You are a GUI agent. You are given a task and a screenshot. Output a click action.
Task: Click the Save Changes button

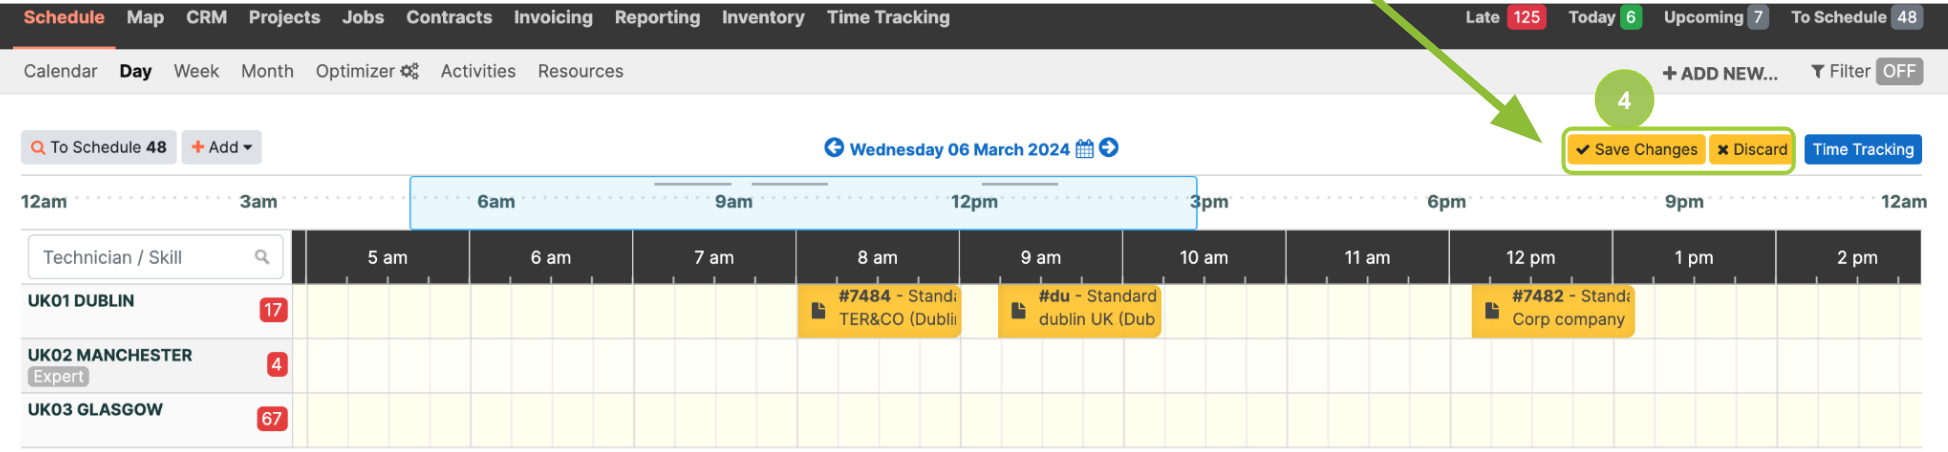click(x=1637, y=149)
